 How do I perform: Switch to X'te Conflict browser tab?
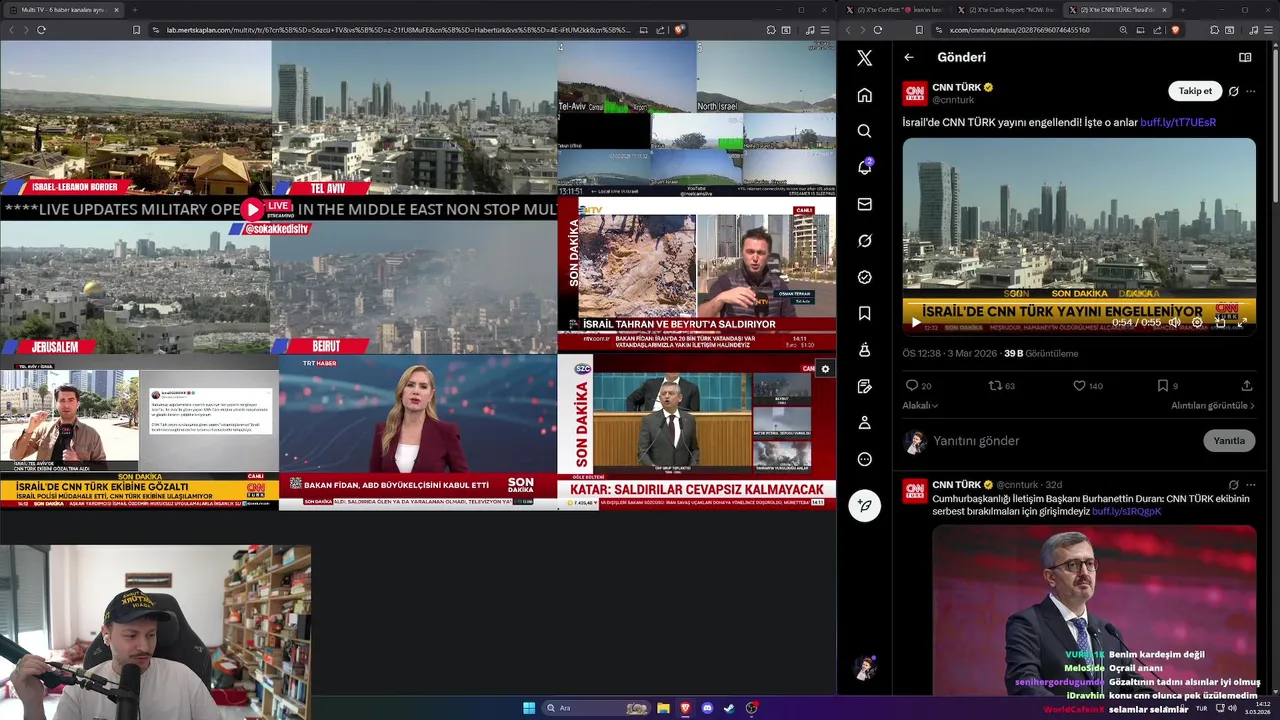click(x=897, y=10)
